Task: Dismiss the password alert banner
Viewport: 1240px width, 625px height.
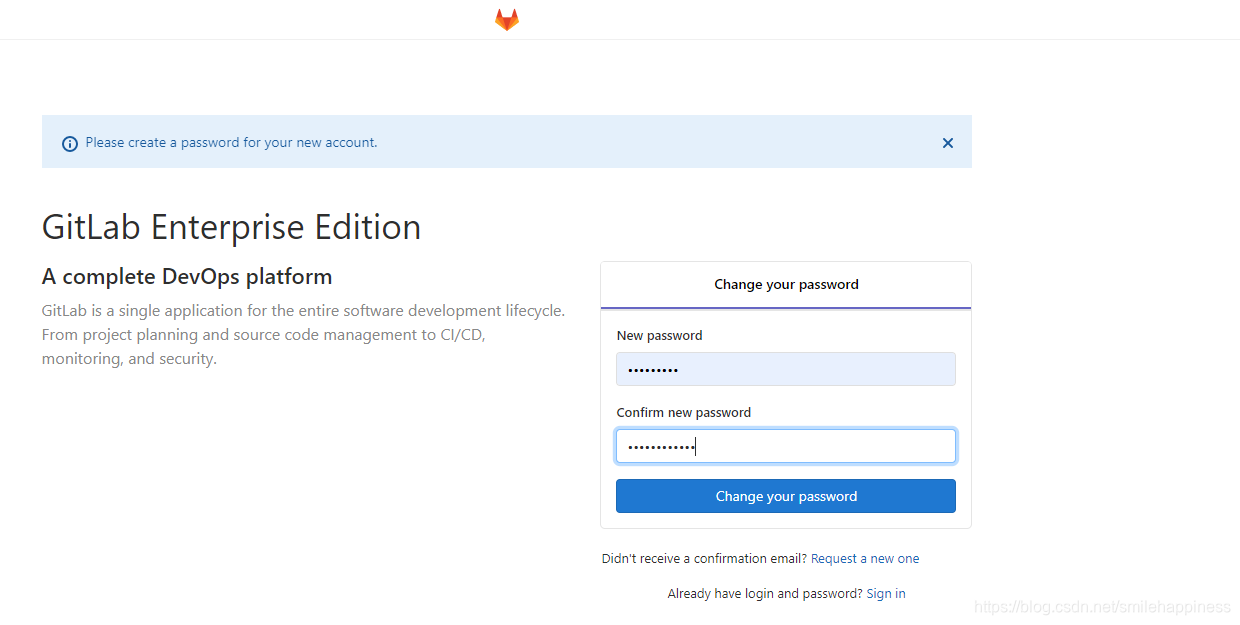Action: [x=948, y=143]
